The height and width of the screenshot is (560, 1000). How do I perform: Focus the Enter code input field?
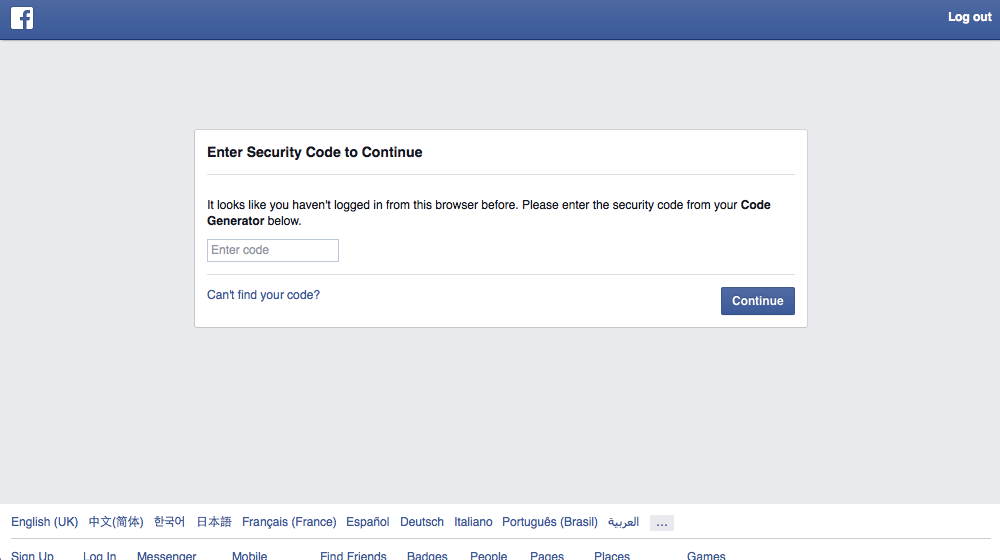click(273, 250)
